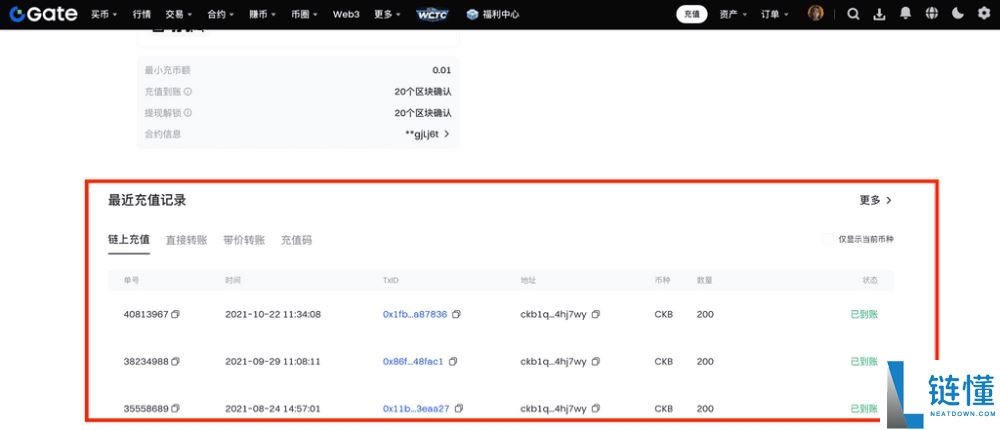Open the 行情 menu item

(142, 14)
